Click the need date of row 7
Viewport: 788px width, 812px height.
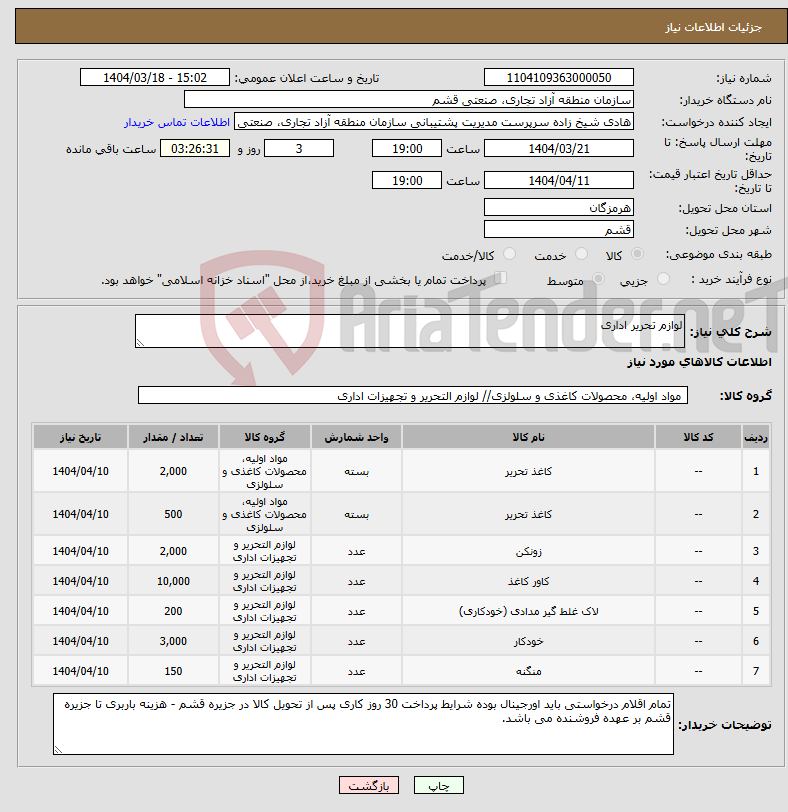80,671
